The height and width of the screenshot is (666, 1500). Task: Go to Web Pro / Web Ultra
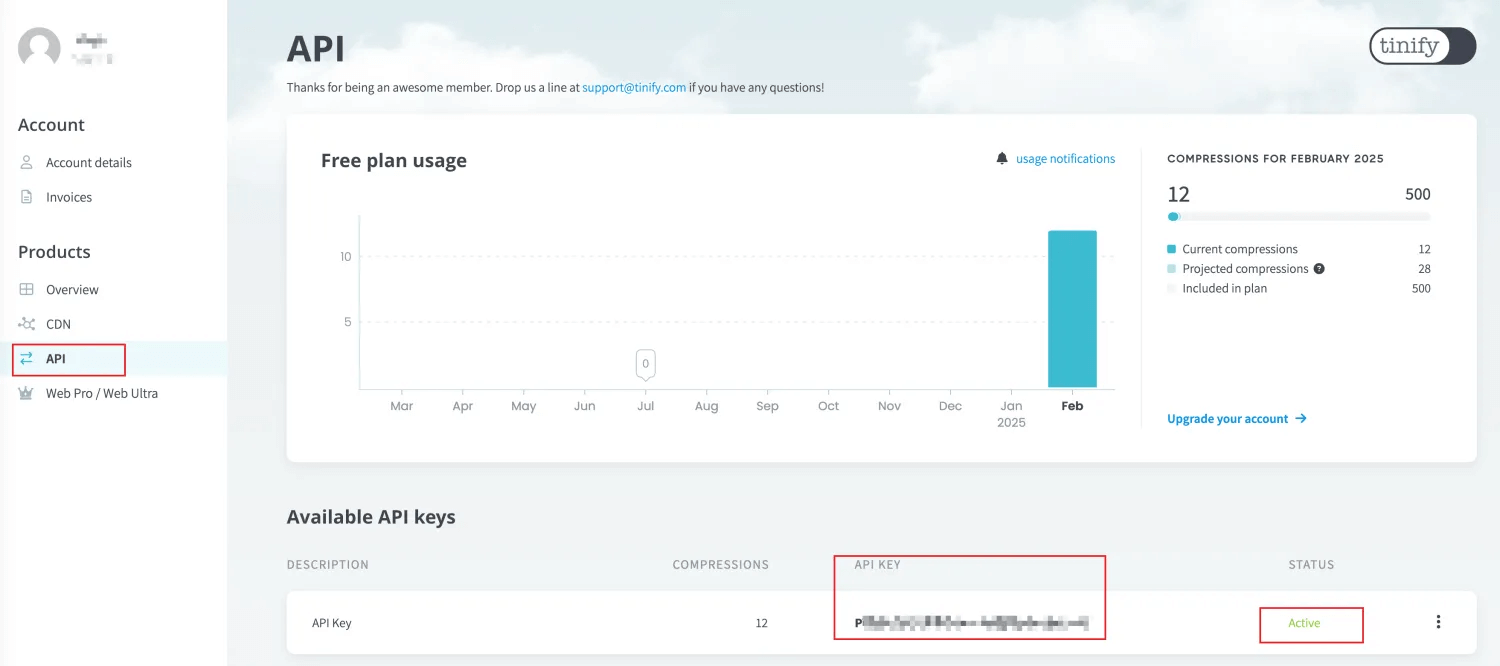[101, 393]
